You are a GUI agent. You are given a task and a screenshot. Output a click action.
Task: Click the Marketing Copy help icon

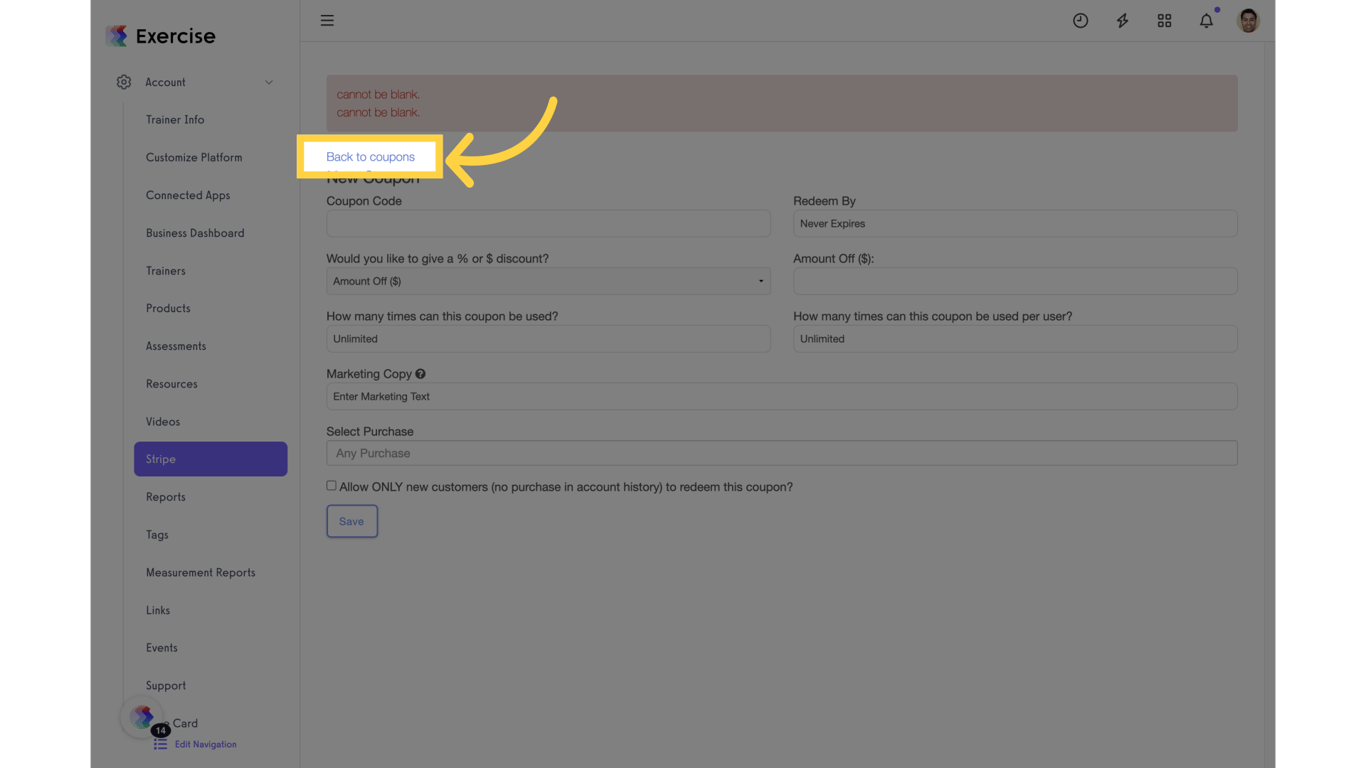421,374
